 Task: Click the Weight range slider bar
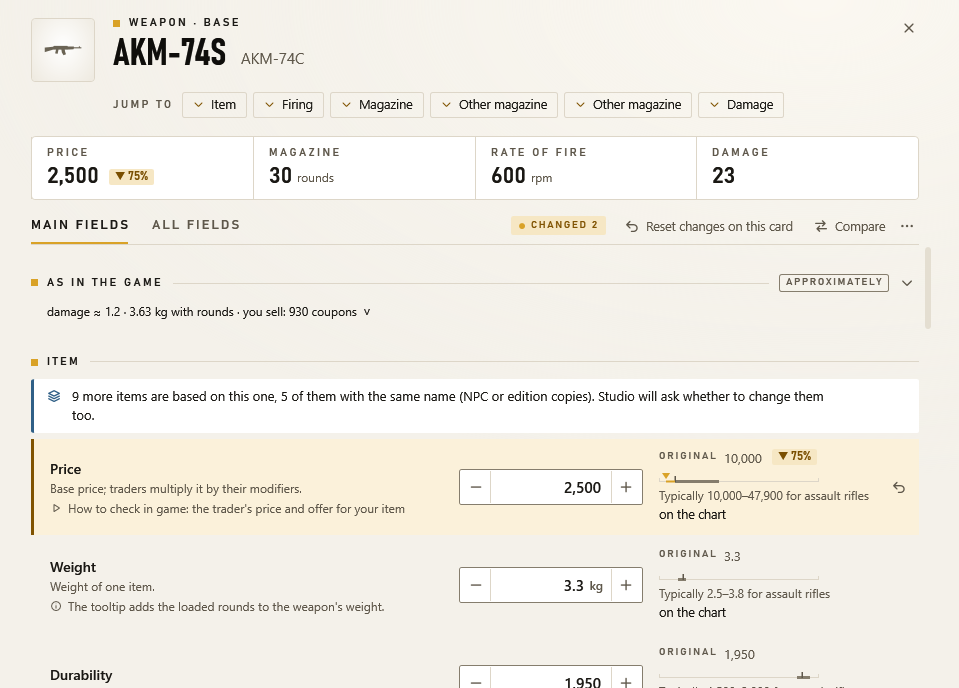738,578
